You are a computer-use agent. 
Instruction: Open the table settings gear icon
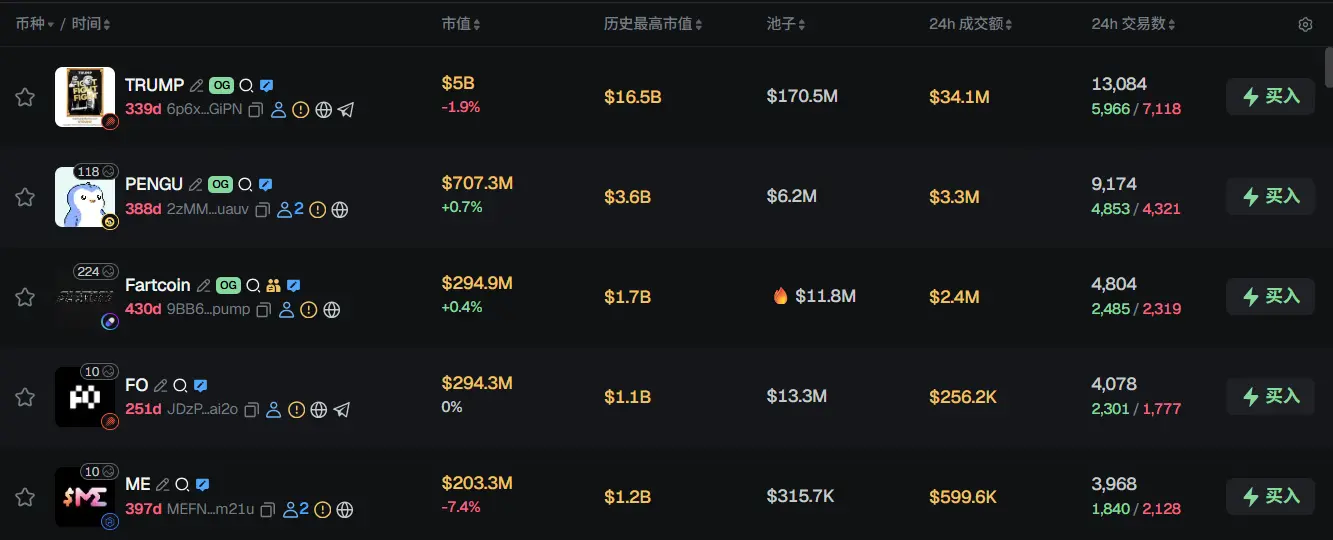click(1305, 24)
